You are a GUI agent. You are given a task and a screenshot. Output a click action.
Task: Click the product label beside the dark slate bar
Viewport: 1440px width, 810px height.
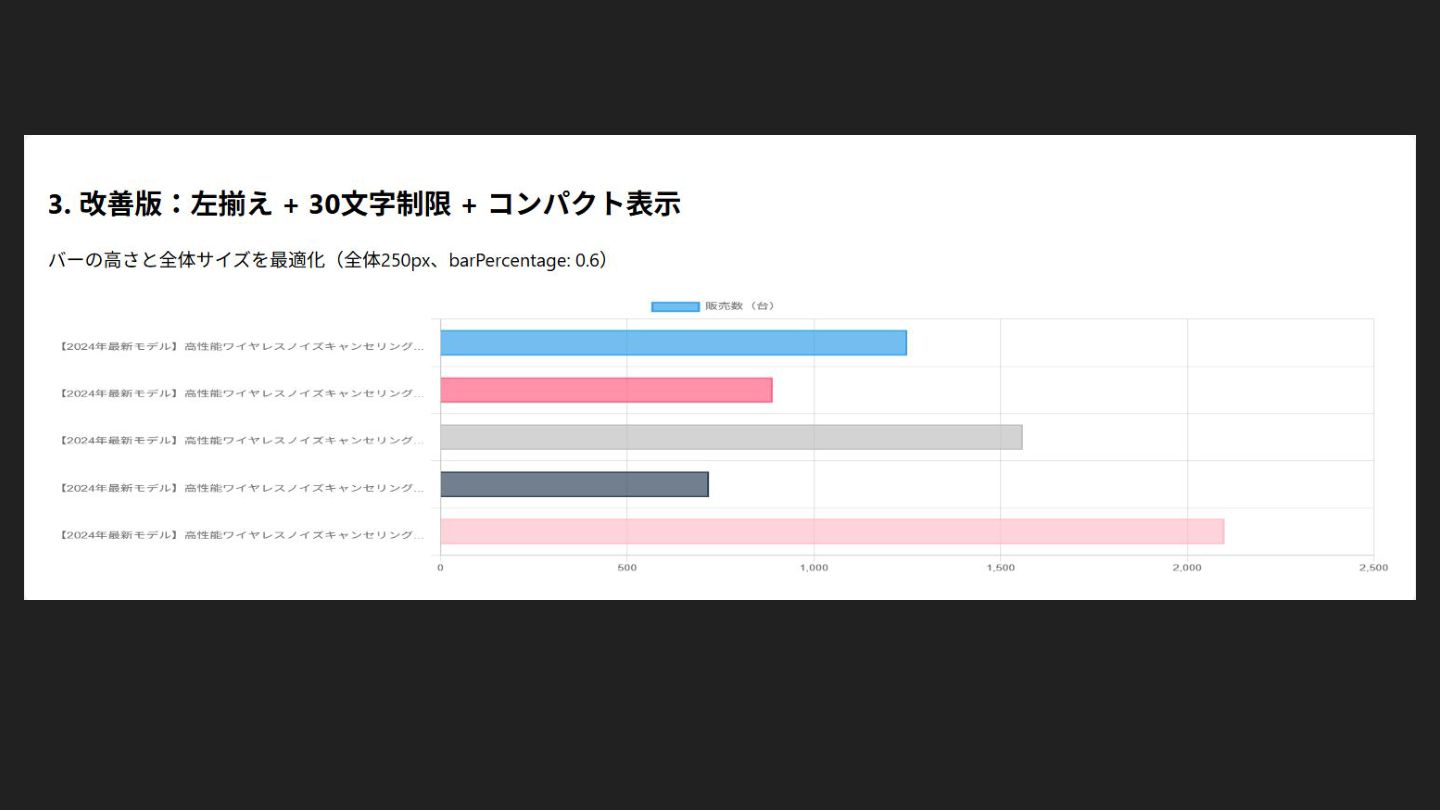pos(241,488)
